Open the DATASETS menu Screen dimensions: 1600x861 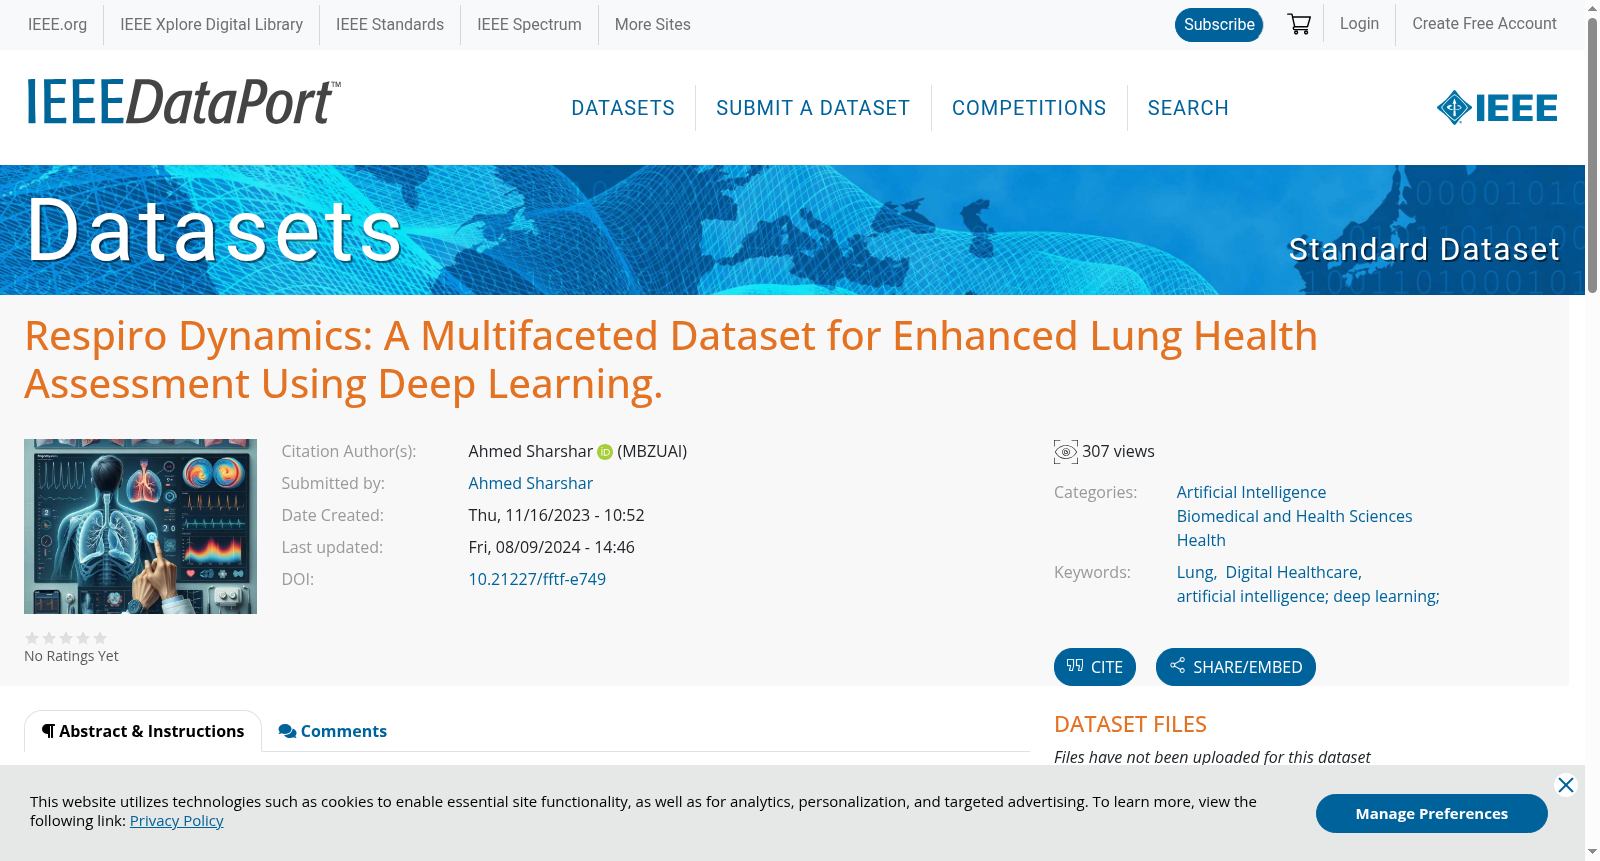[x=623, y=108]
